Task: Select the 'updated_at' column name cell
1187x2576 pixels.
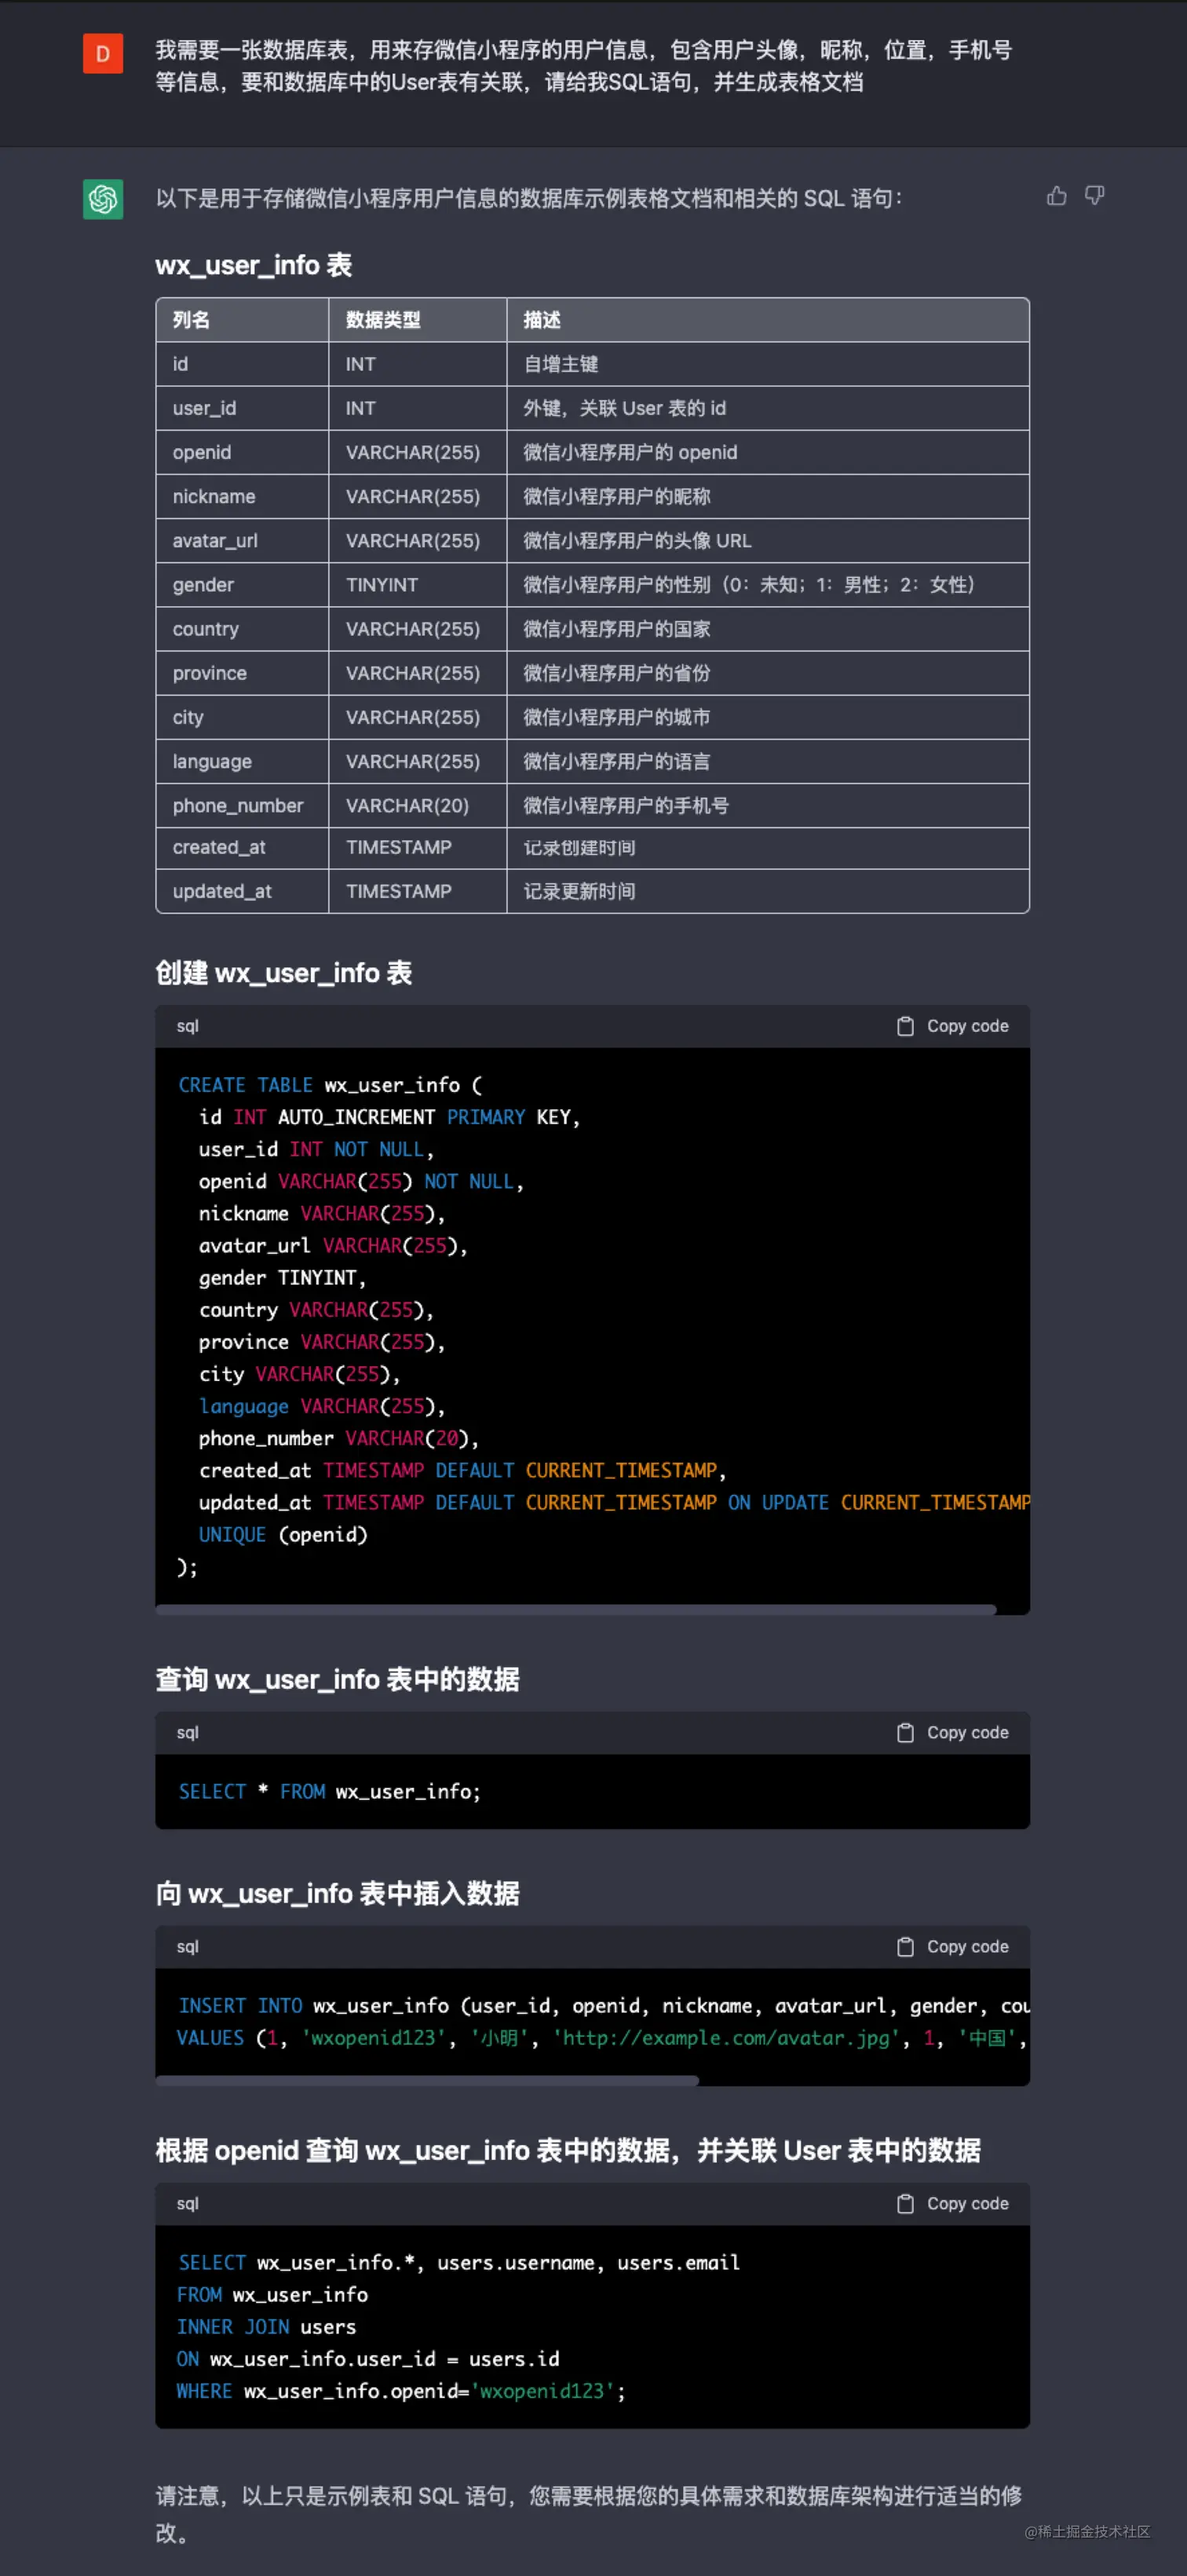Action: pyautogui.click(x=242, y=891)
